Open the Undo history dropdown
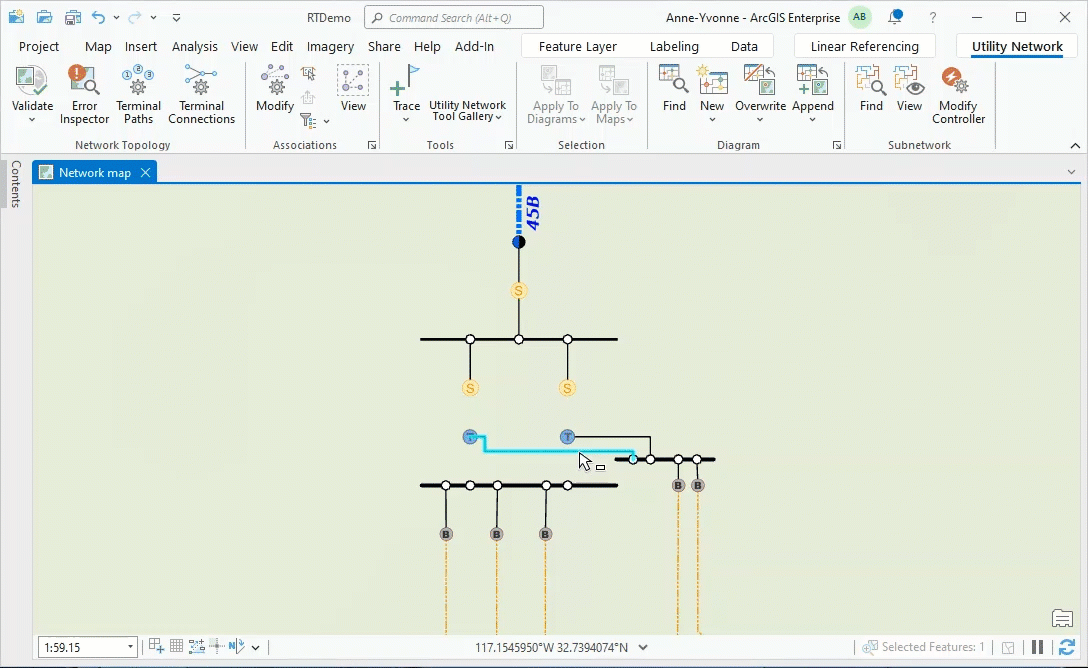Screen dimensions: 1088x668 coord(116,17)
